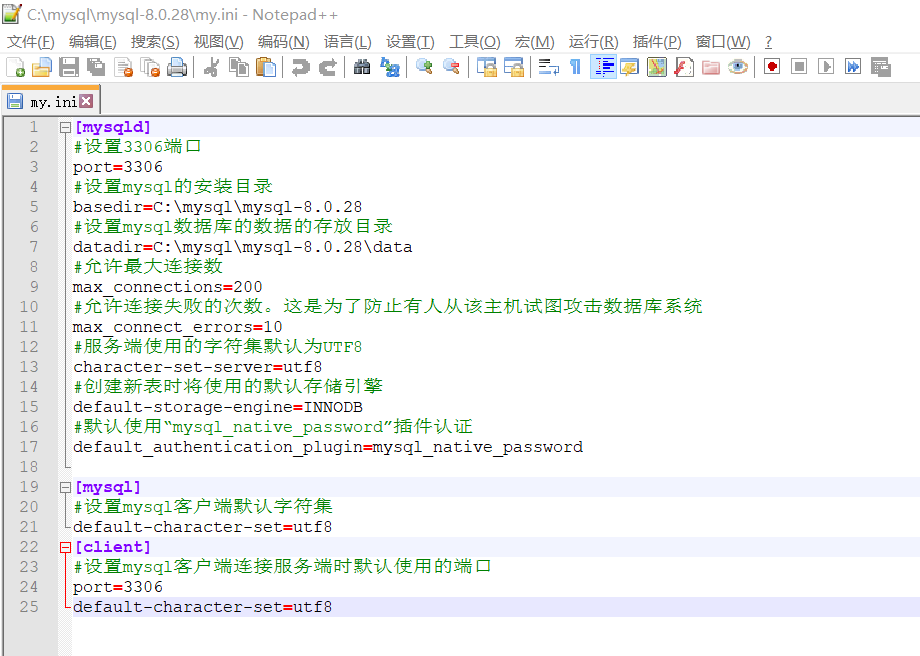Click the Close All documents icon
This screenshot has width=920, height=656.
tap(151, 67)
